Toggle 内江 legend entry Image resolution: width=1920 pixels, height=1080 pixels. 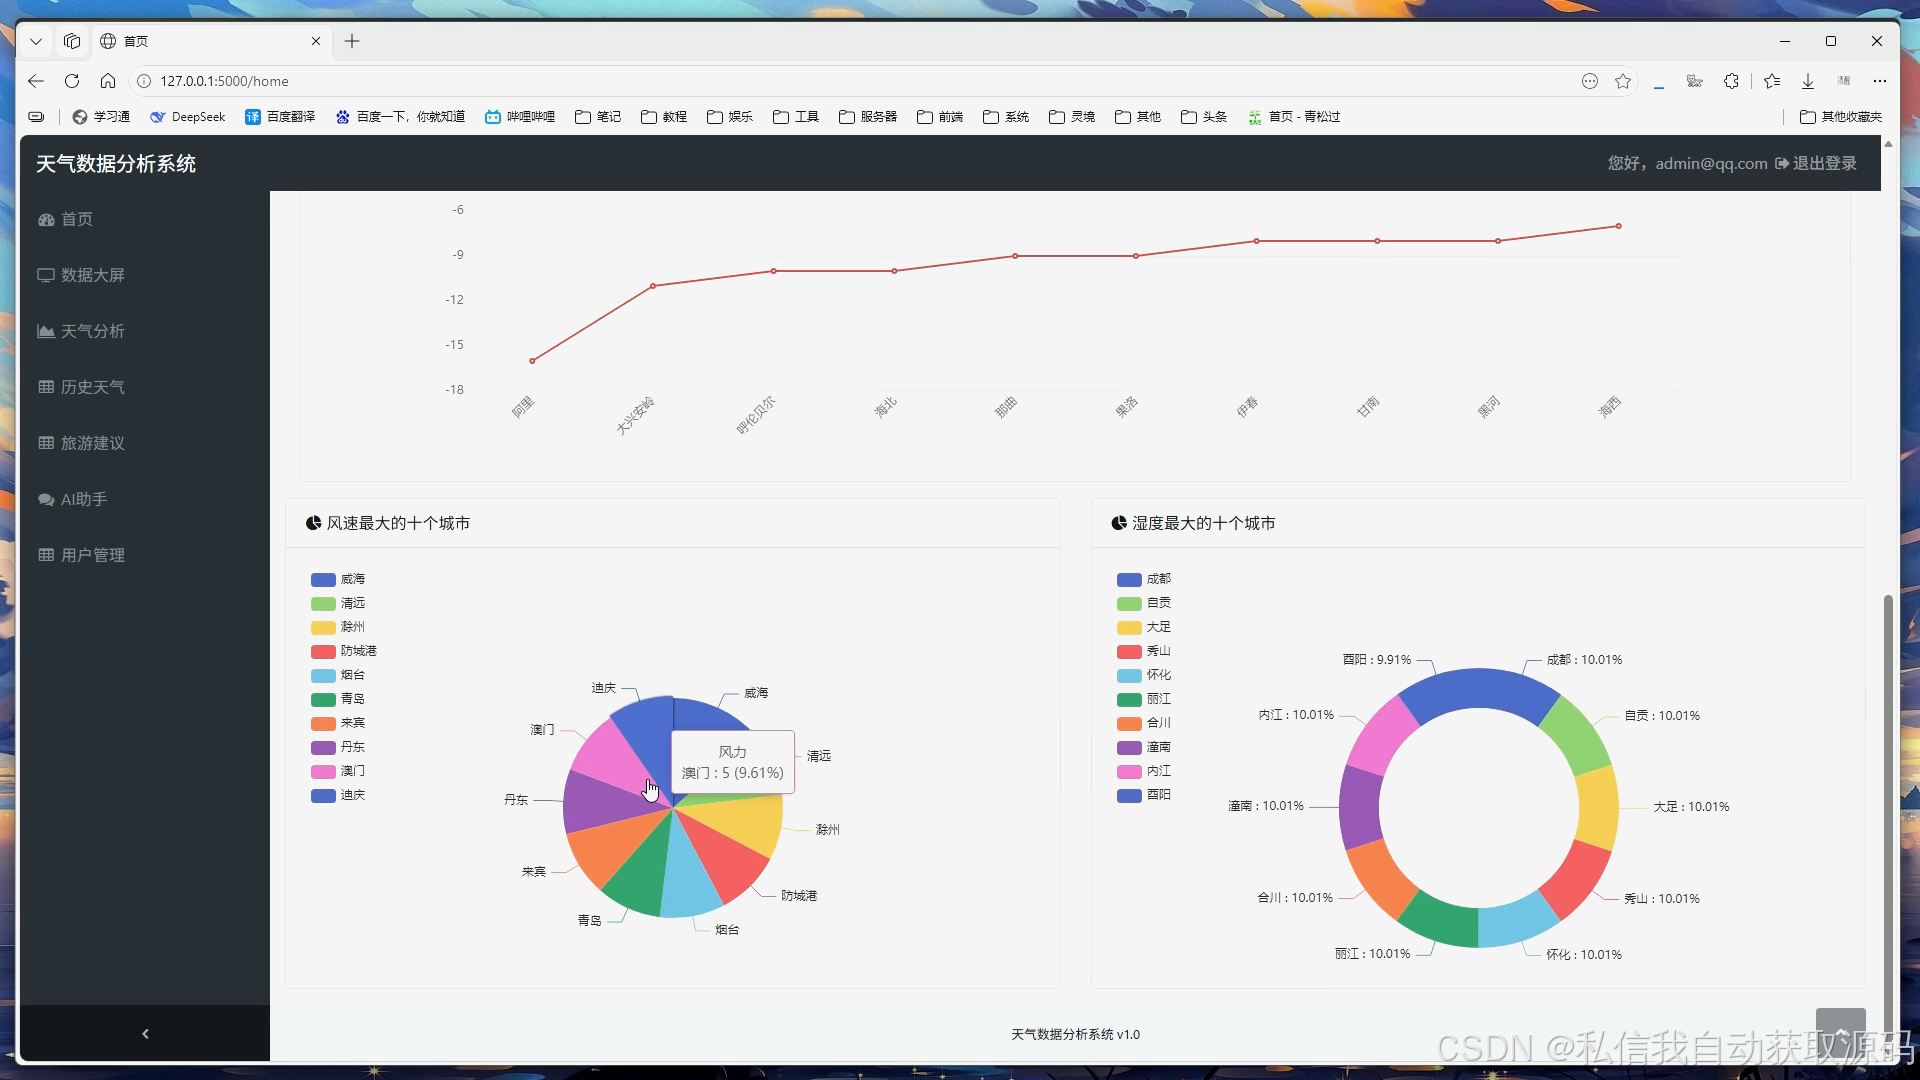[x=1144, y=771]
